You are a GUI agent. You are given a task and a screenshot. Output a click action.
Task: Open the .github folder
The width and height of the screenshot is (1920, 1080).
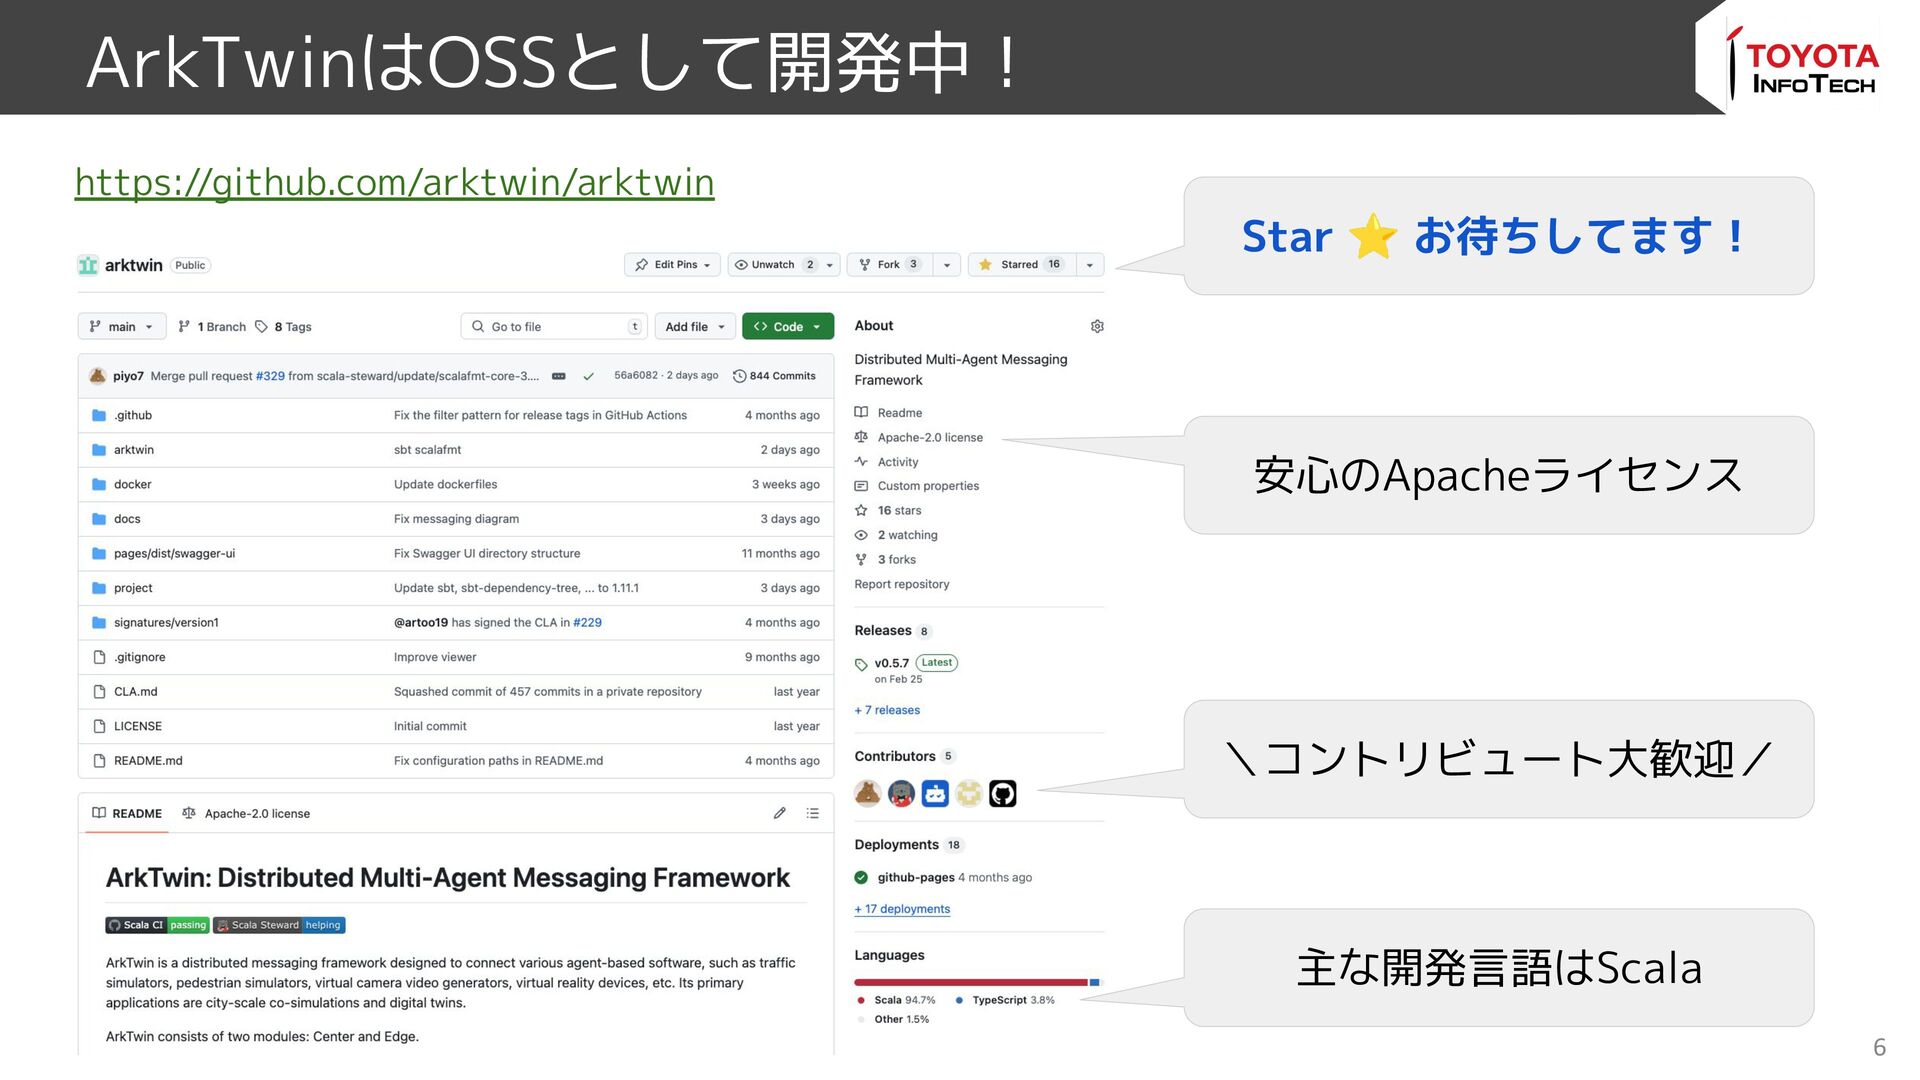pyautogui.click(x=133, y=416)
